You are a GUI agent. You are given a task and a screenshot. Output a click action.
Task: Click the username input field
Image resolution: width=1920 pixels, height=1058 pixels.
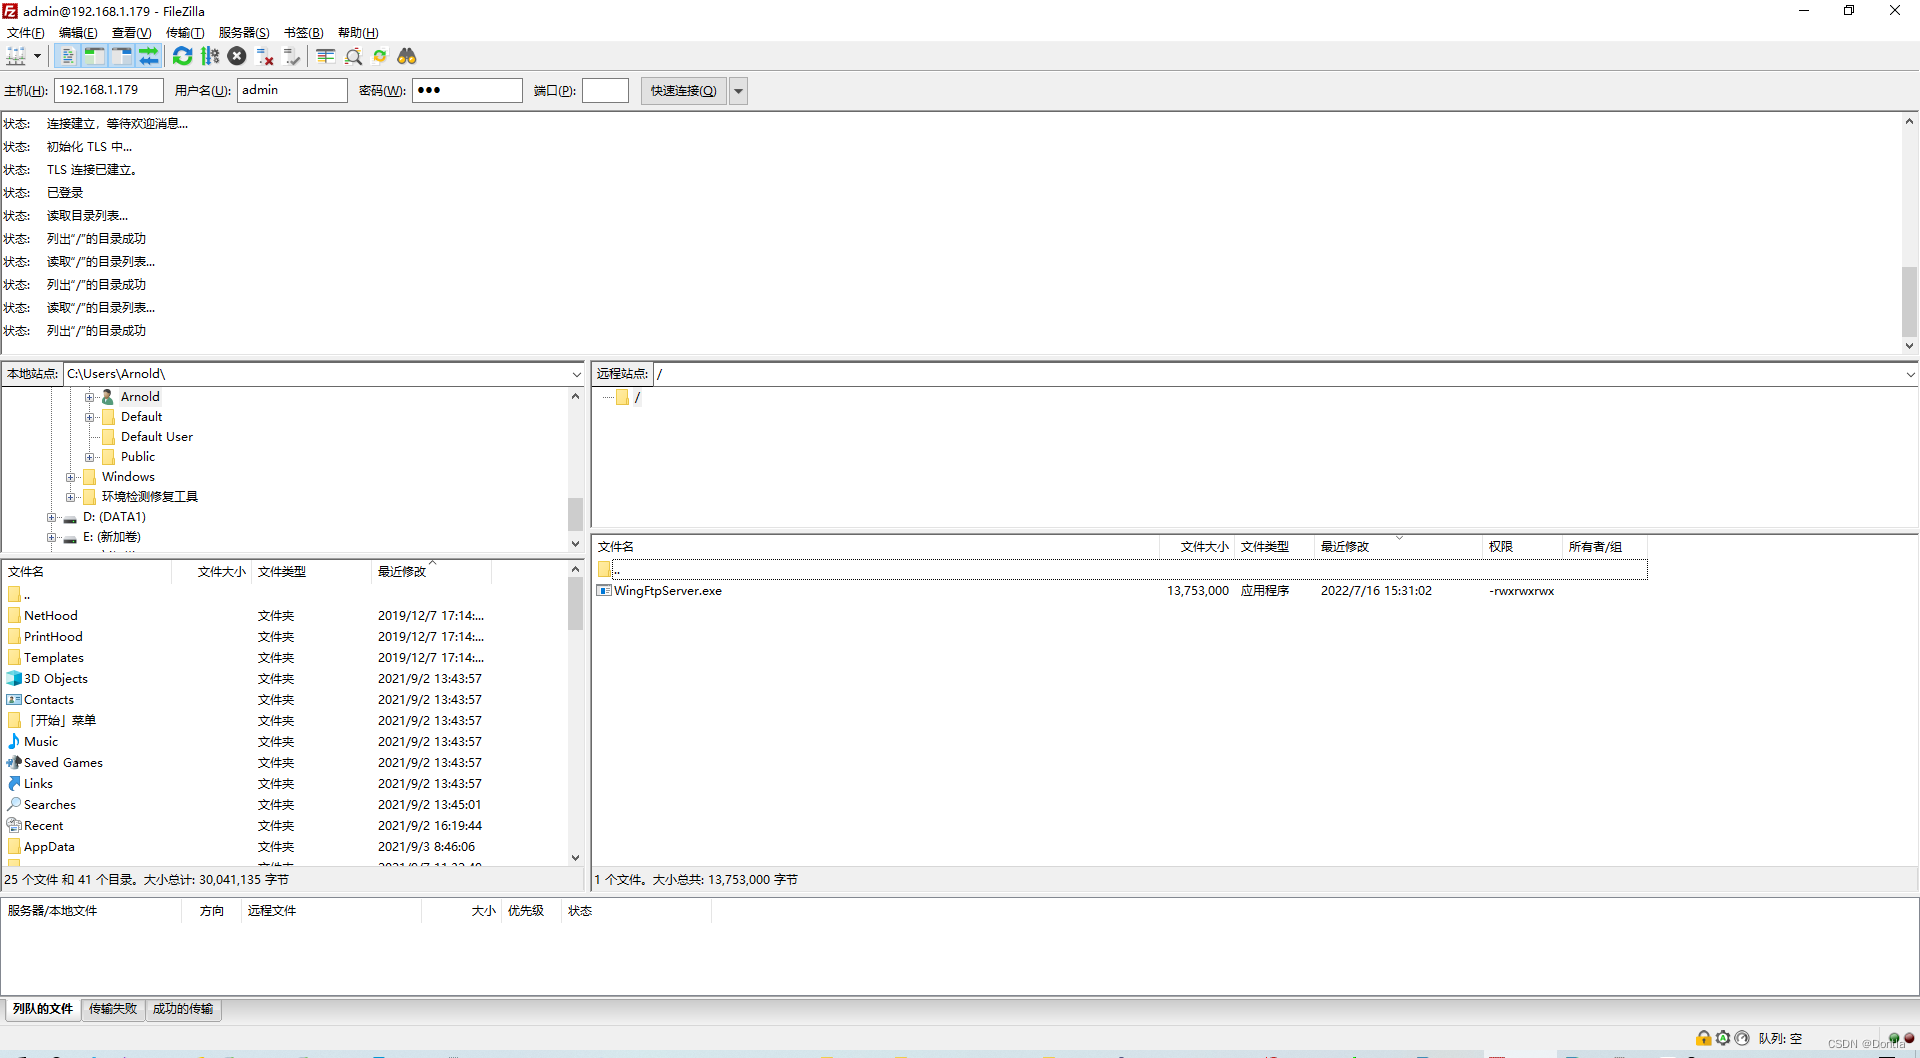[x=292, y=90]
